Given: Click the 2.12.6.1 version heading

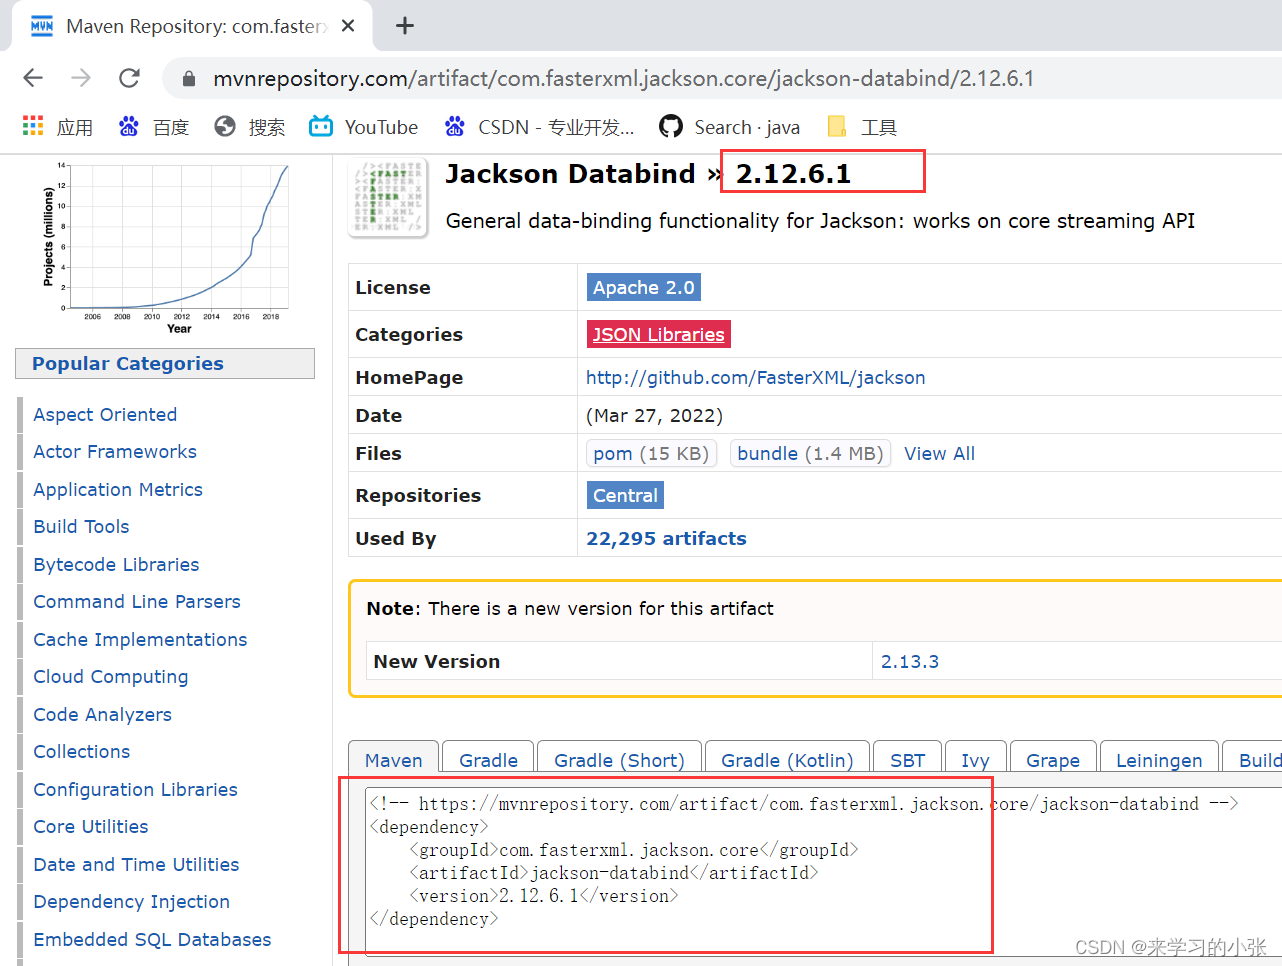Looking at the screenshot, I should point(793,173).
